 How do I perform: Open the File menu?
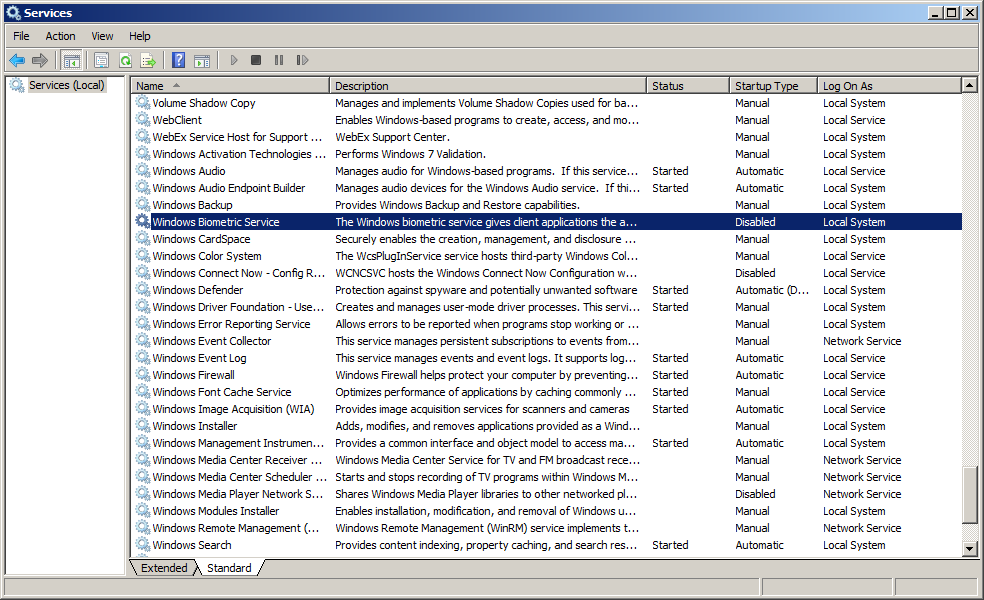21,36
